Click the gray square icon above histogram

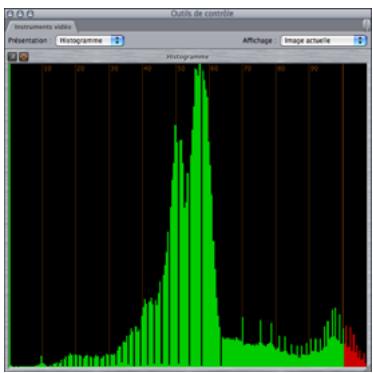12,57
